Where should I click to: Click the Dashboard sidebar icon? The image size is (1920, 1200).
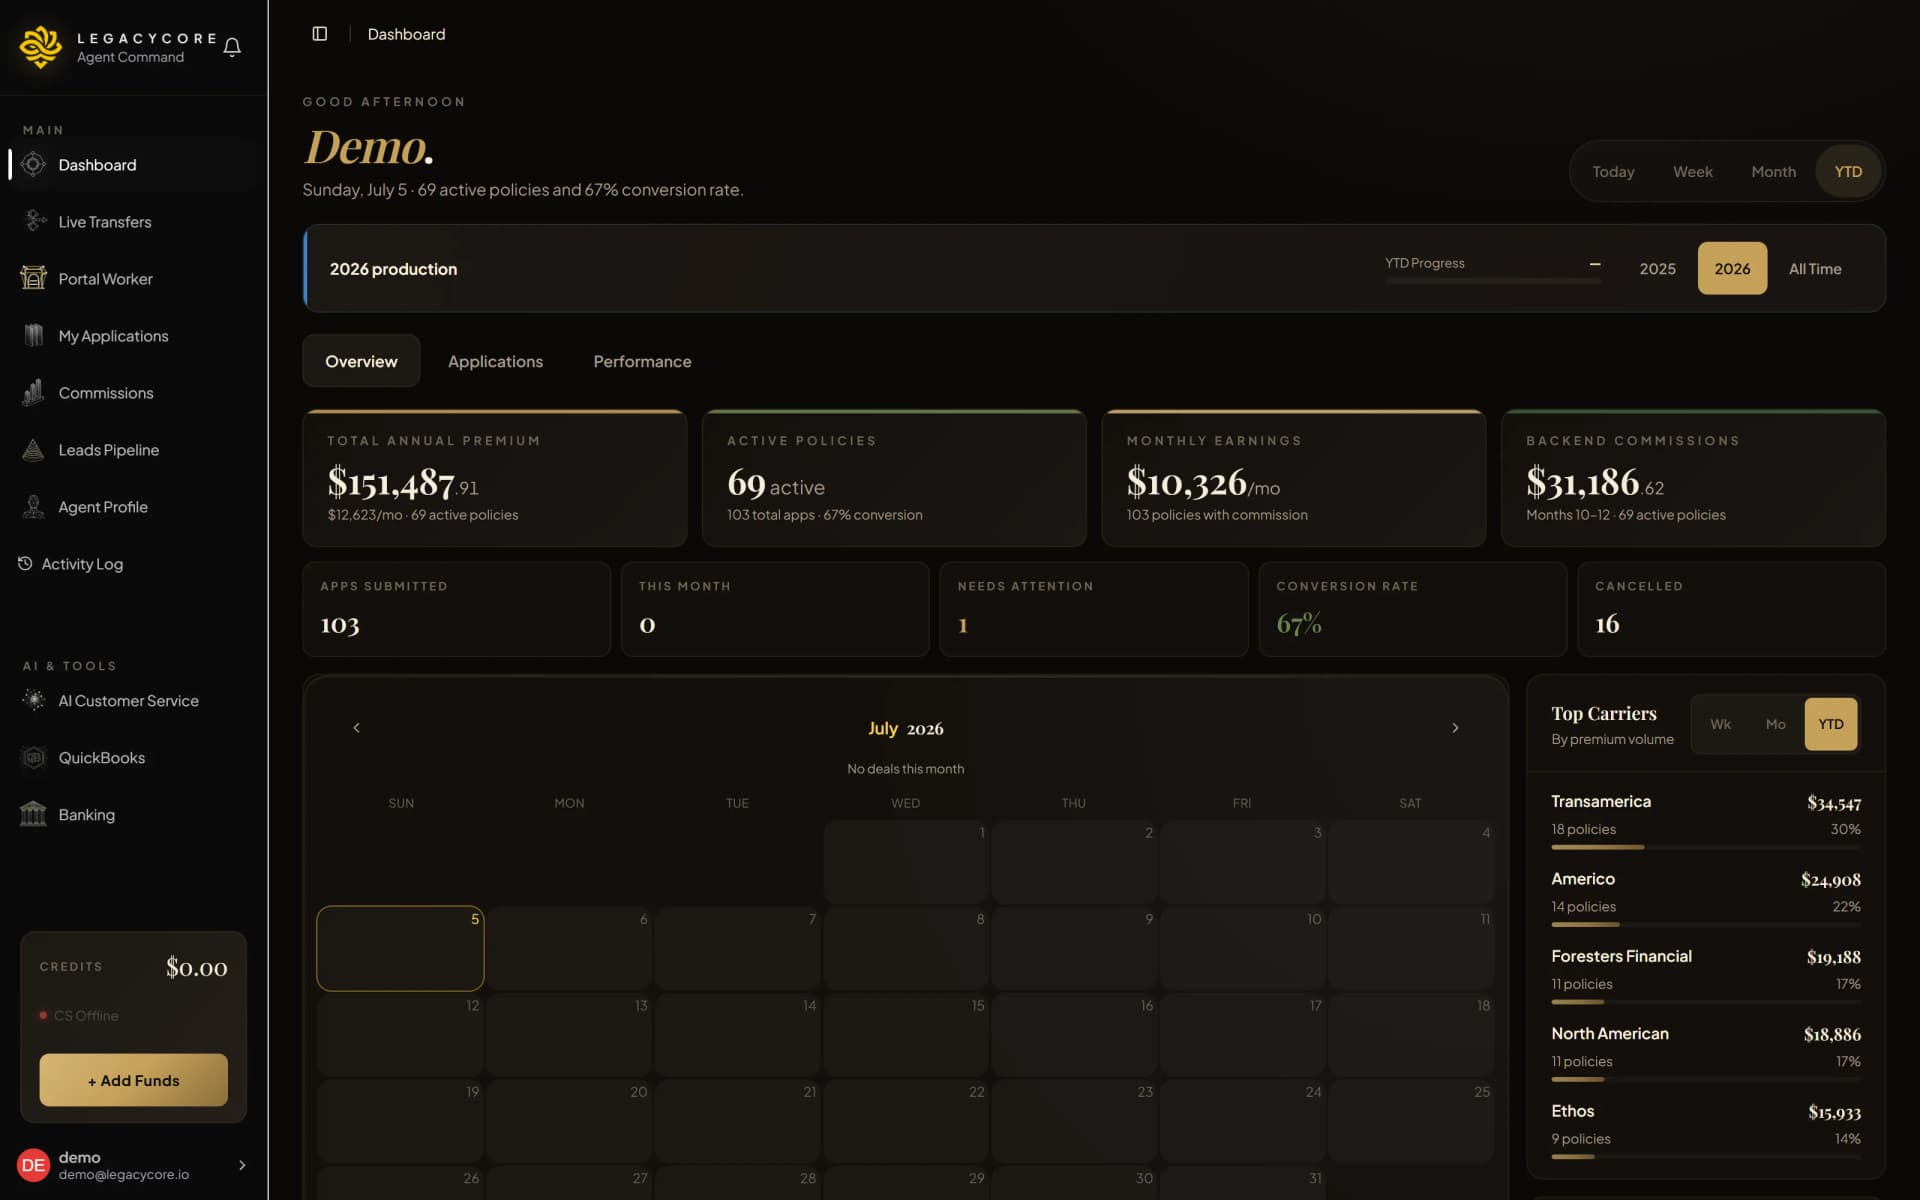point(33,164)
